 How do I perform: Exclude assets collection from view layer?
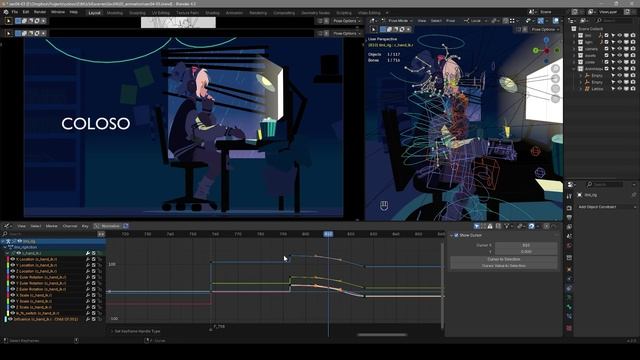click(606, 56)
